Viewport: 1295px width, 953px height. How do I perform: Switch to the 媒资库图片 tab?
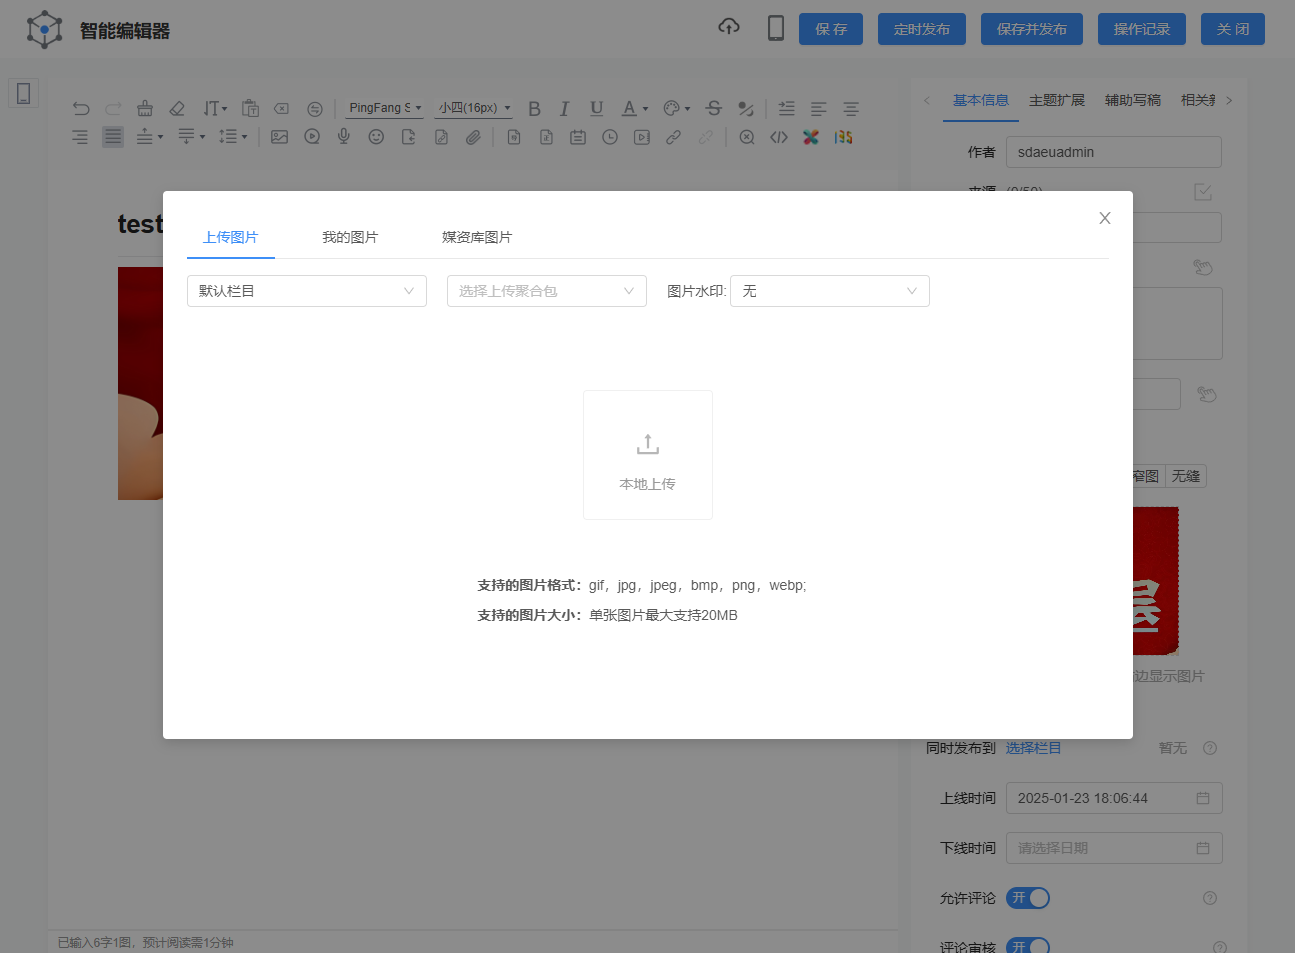point(477,237)
